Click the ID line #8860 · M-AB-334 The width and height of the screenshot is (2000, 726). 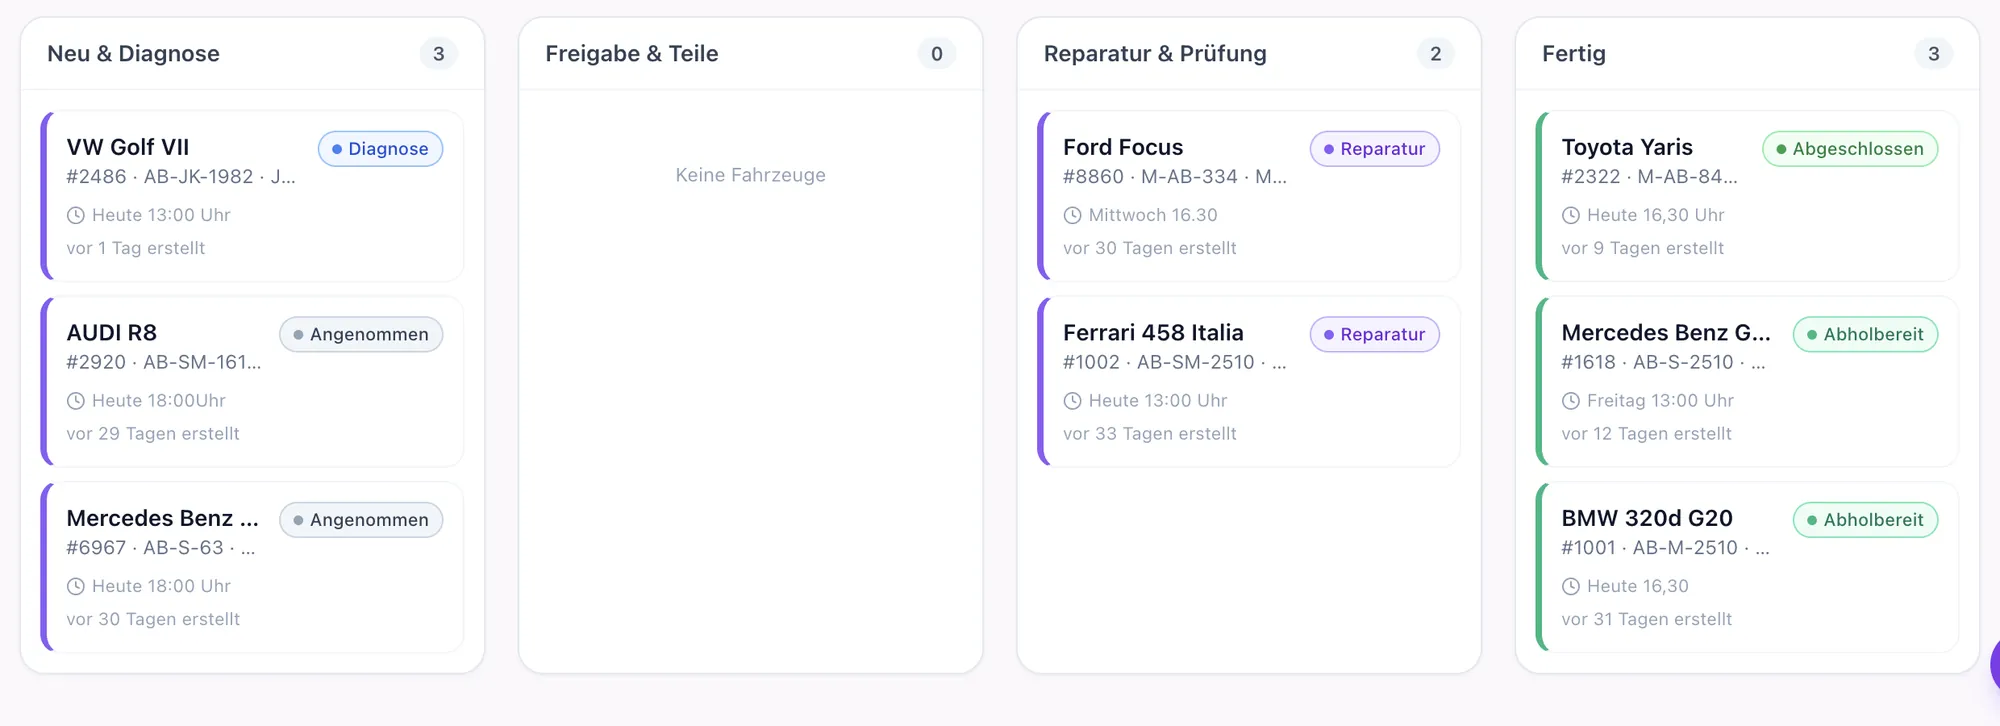pos(1175,177)
